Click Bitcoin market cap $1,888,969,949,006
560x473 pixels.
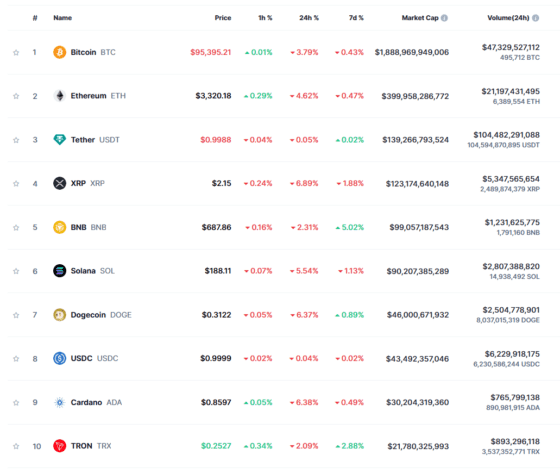point(412,52)
